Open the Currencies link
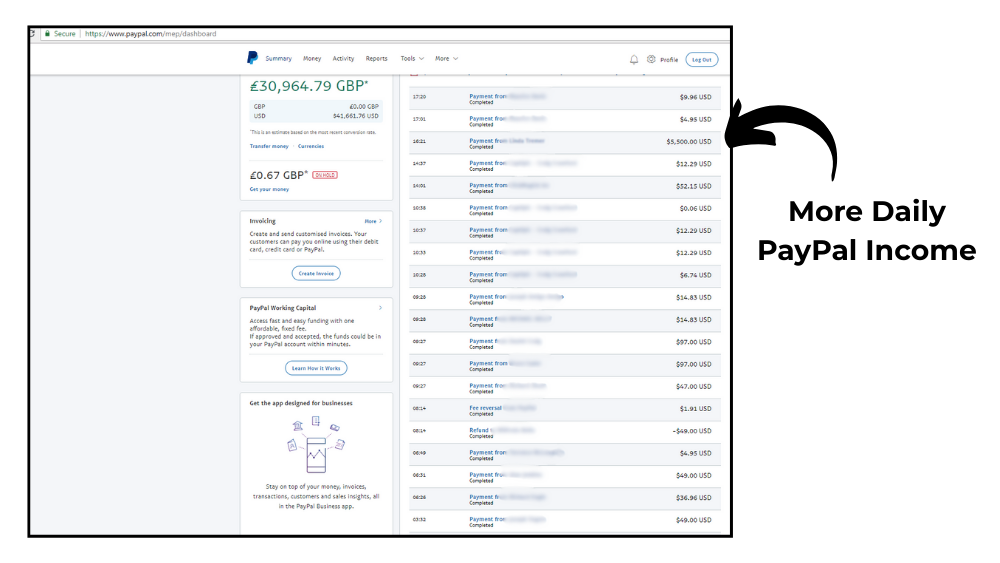 (311, 146)
